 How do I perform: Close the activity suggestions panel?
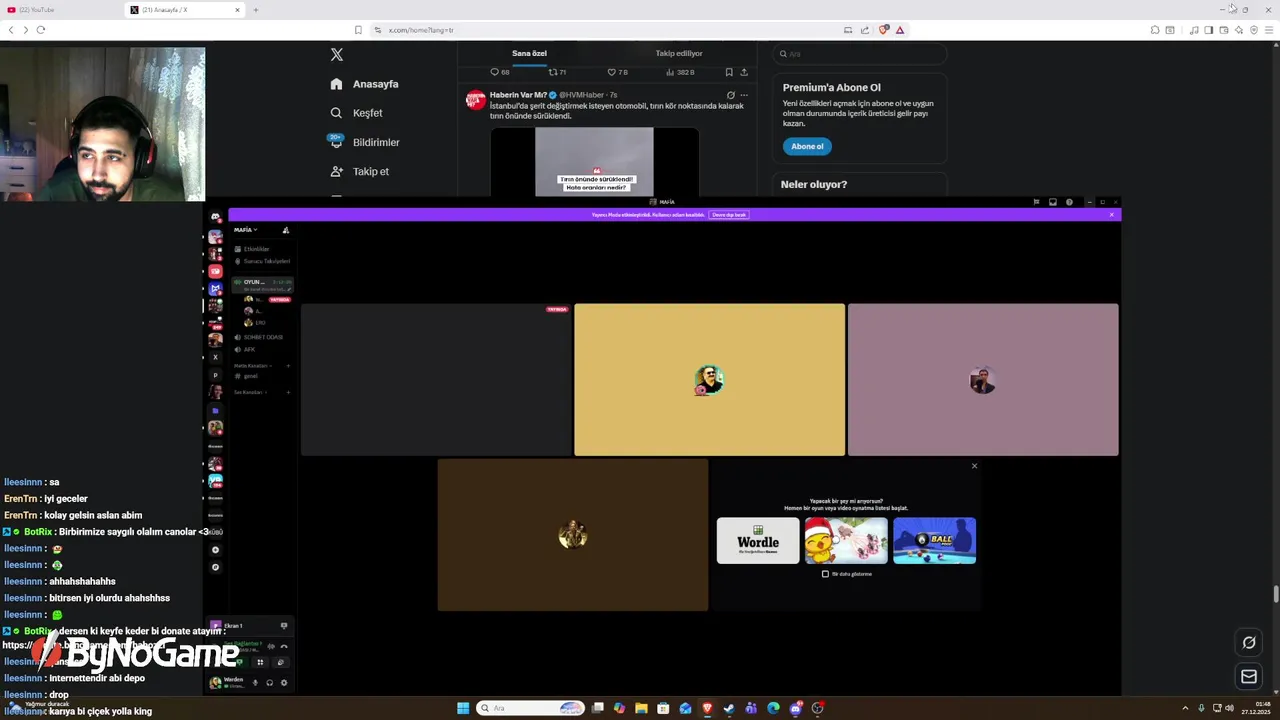click(x=974, y=466)
